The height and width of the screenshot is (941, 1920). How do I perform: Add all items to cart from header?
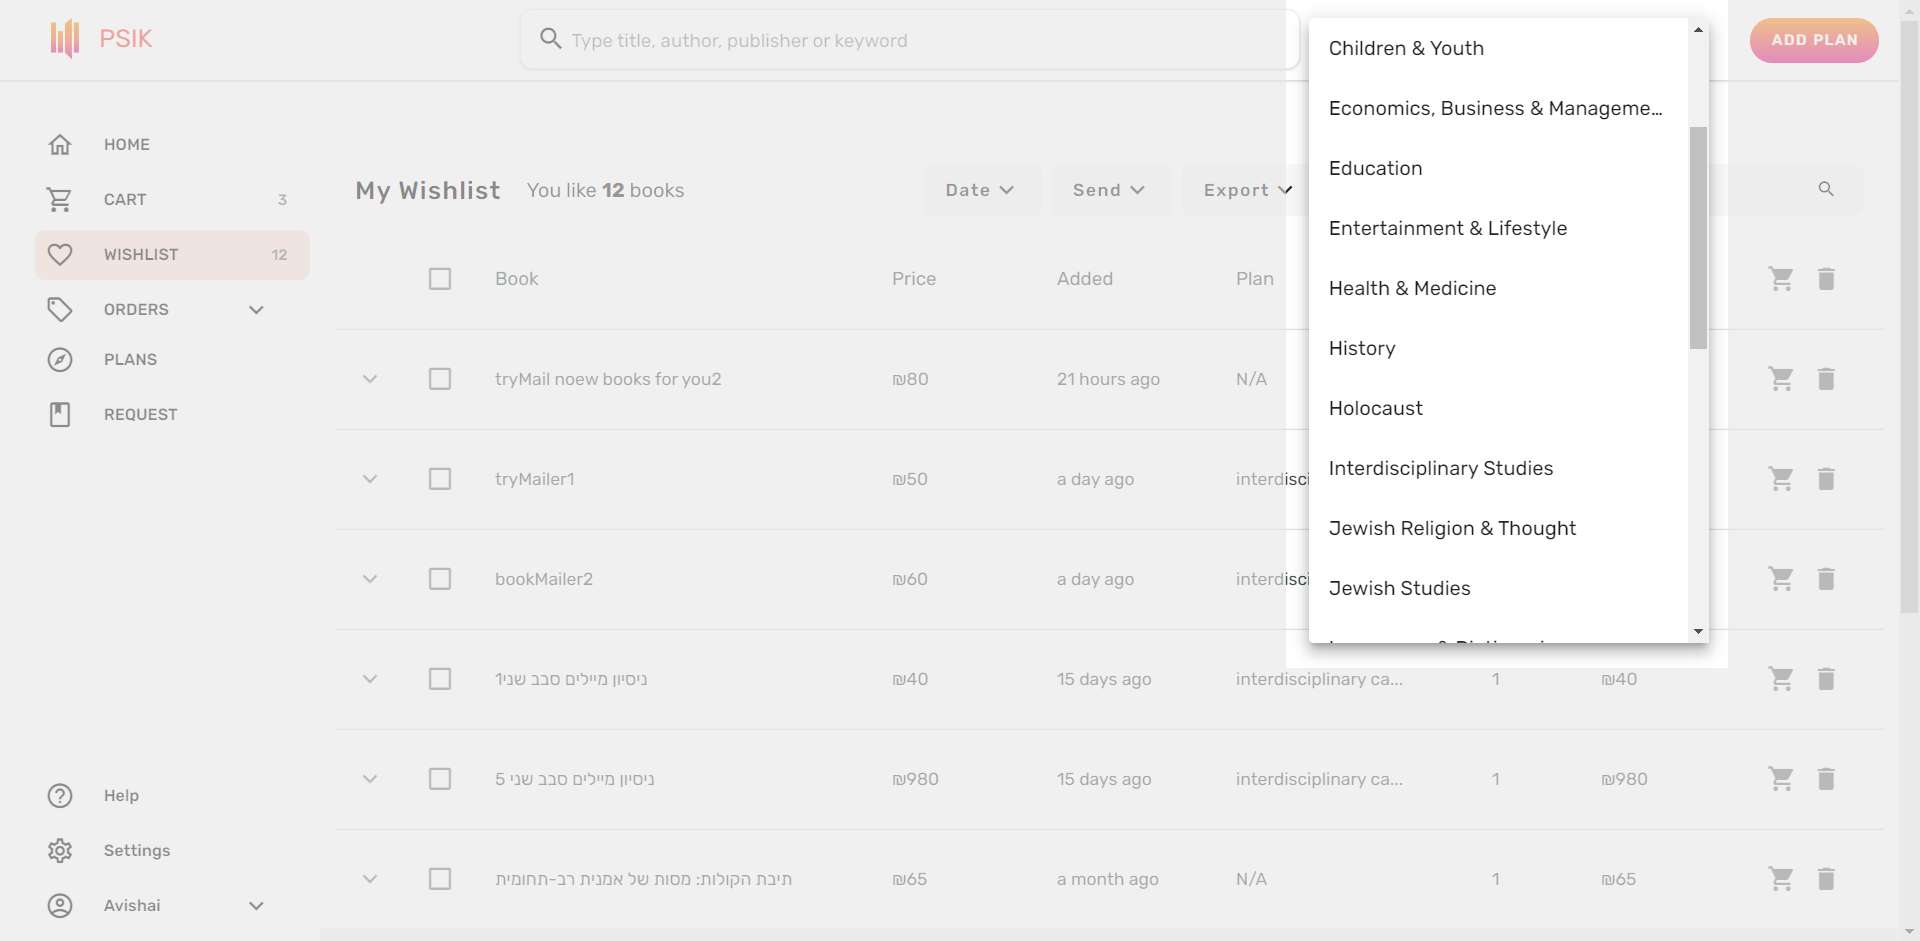pyautogui.click(x=1780, y=279)
